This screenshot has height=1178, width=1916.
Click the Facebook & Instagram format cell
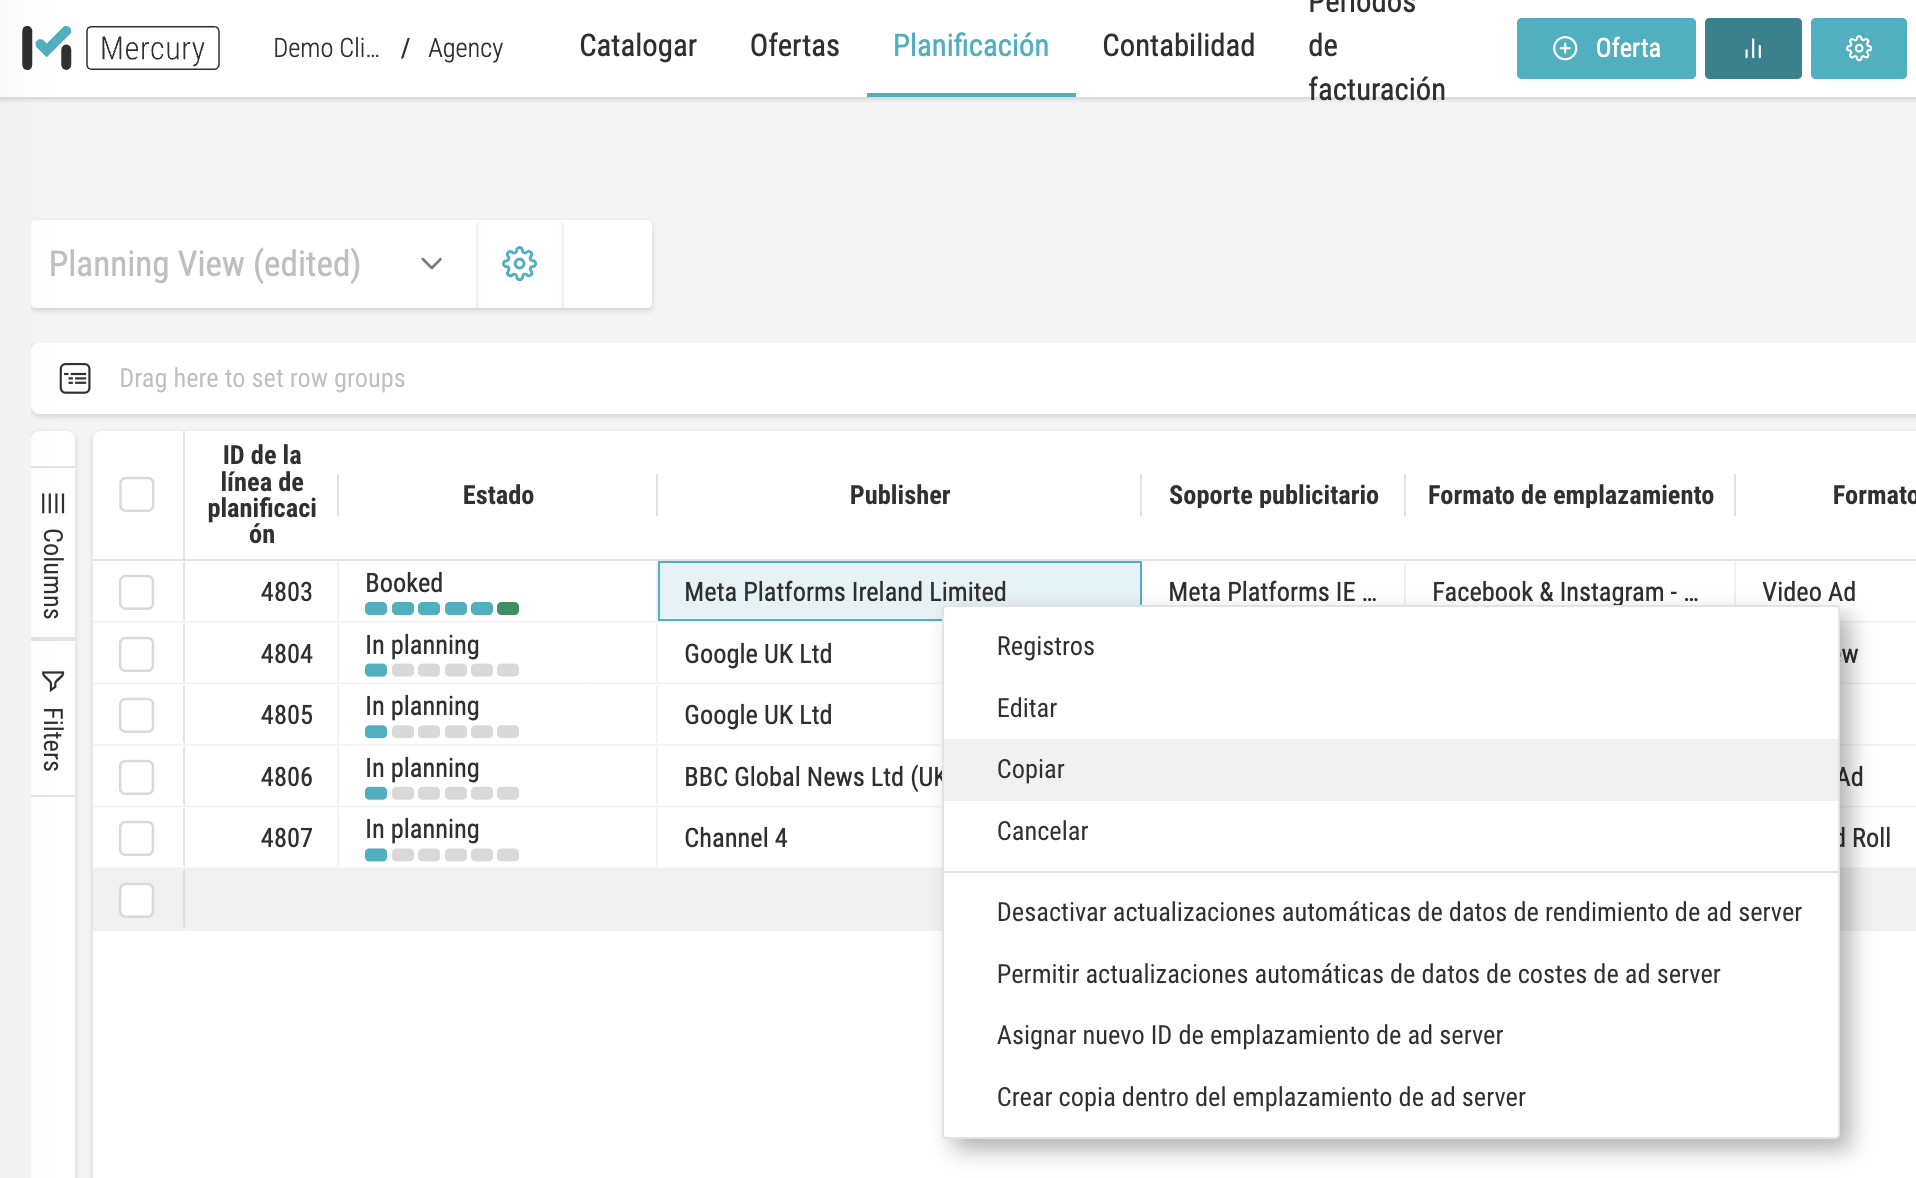[x=1570, y=592]
